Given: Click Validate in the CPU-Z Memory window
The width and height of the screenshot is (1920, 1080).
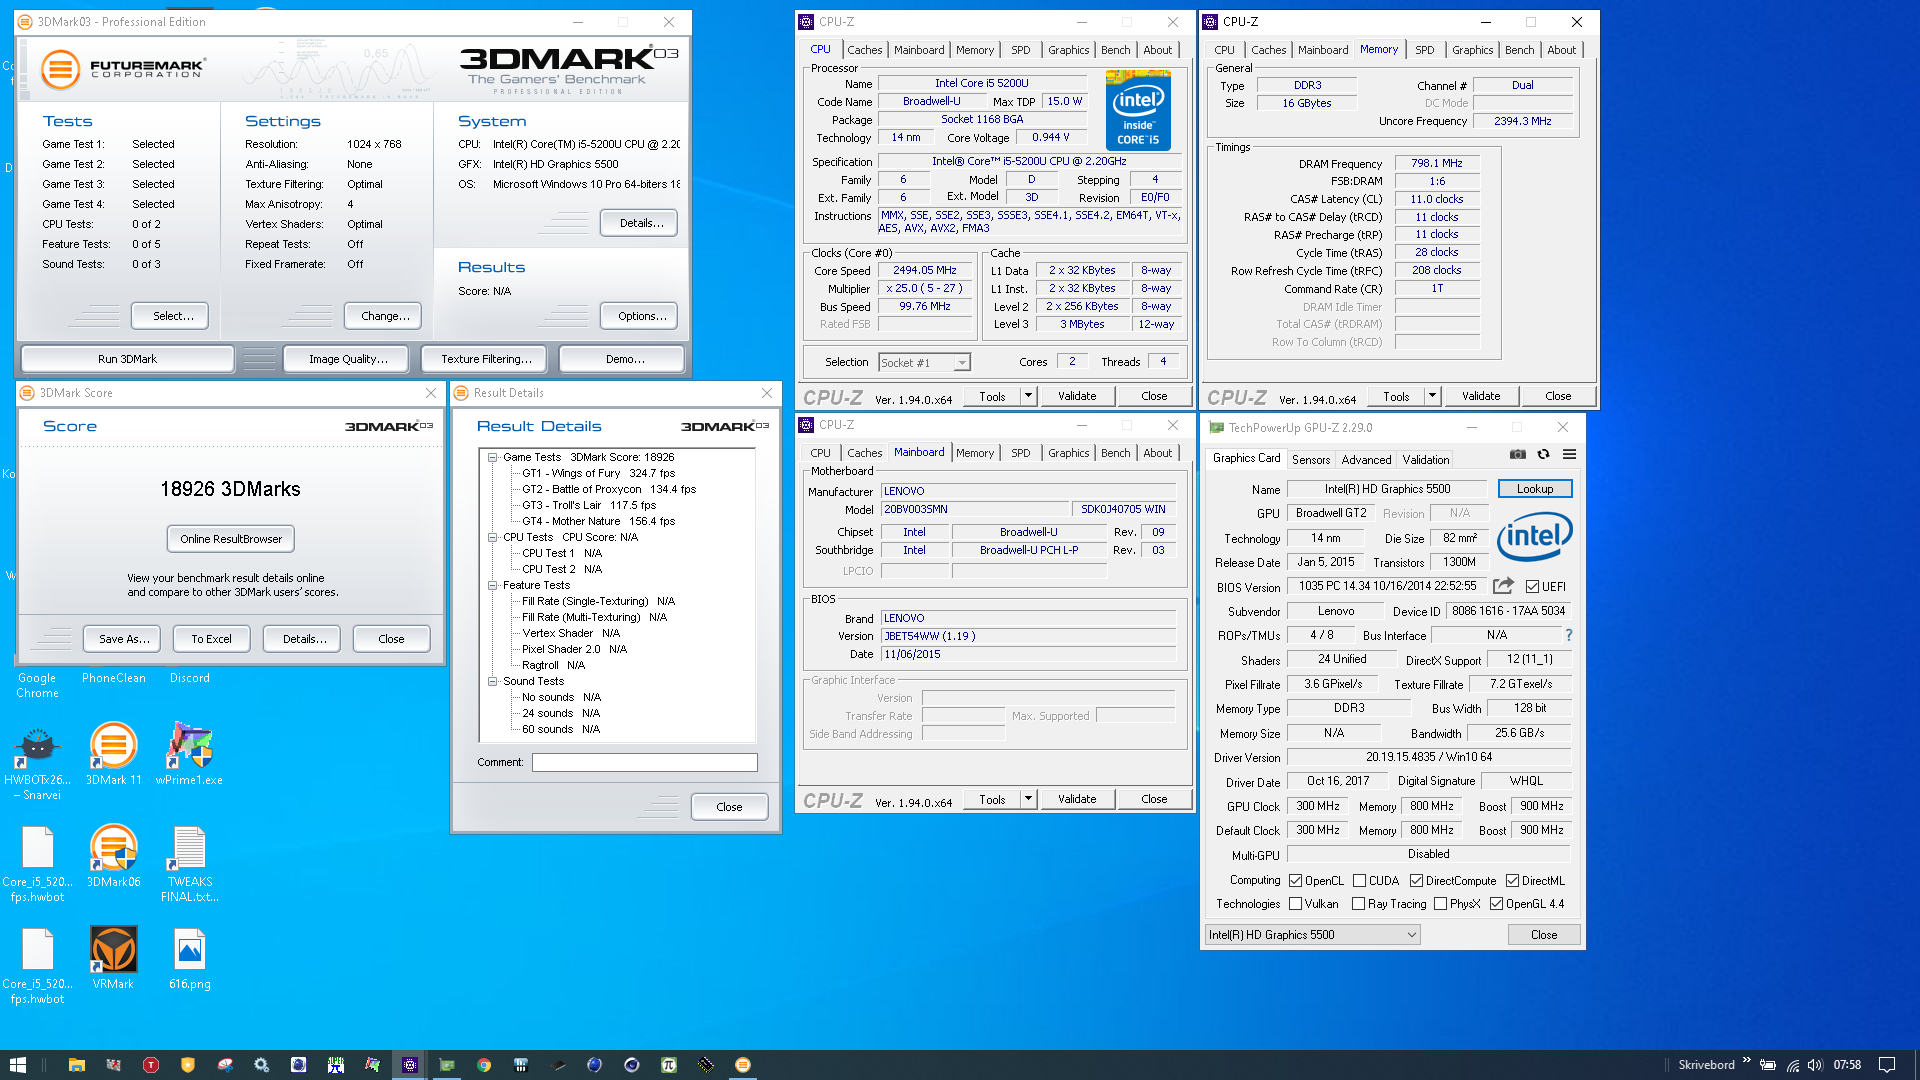Looking at the screenshot, I should [1481, 396].
